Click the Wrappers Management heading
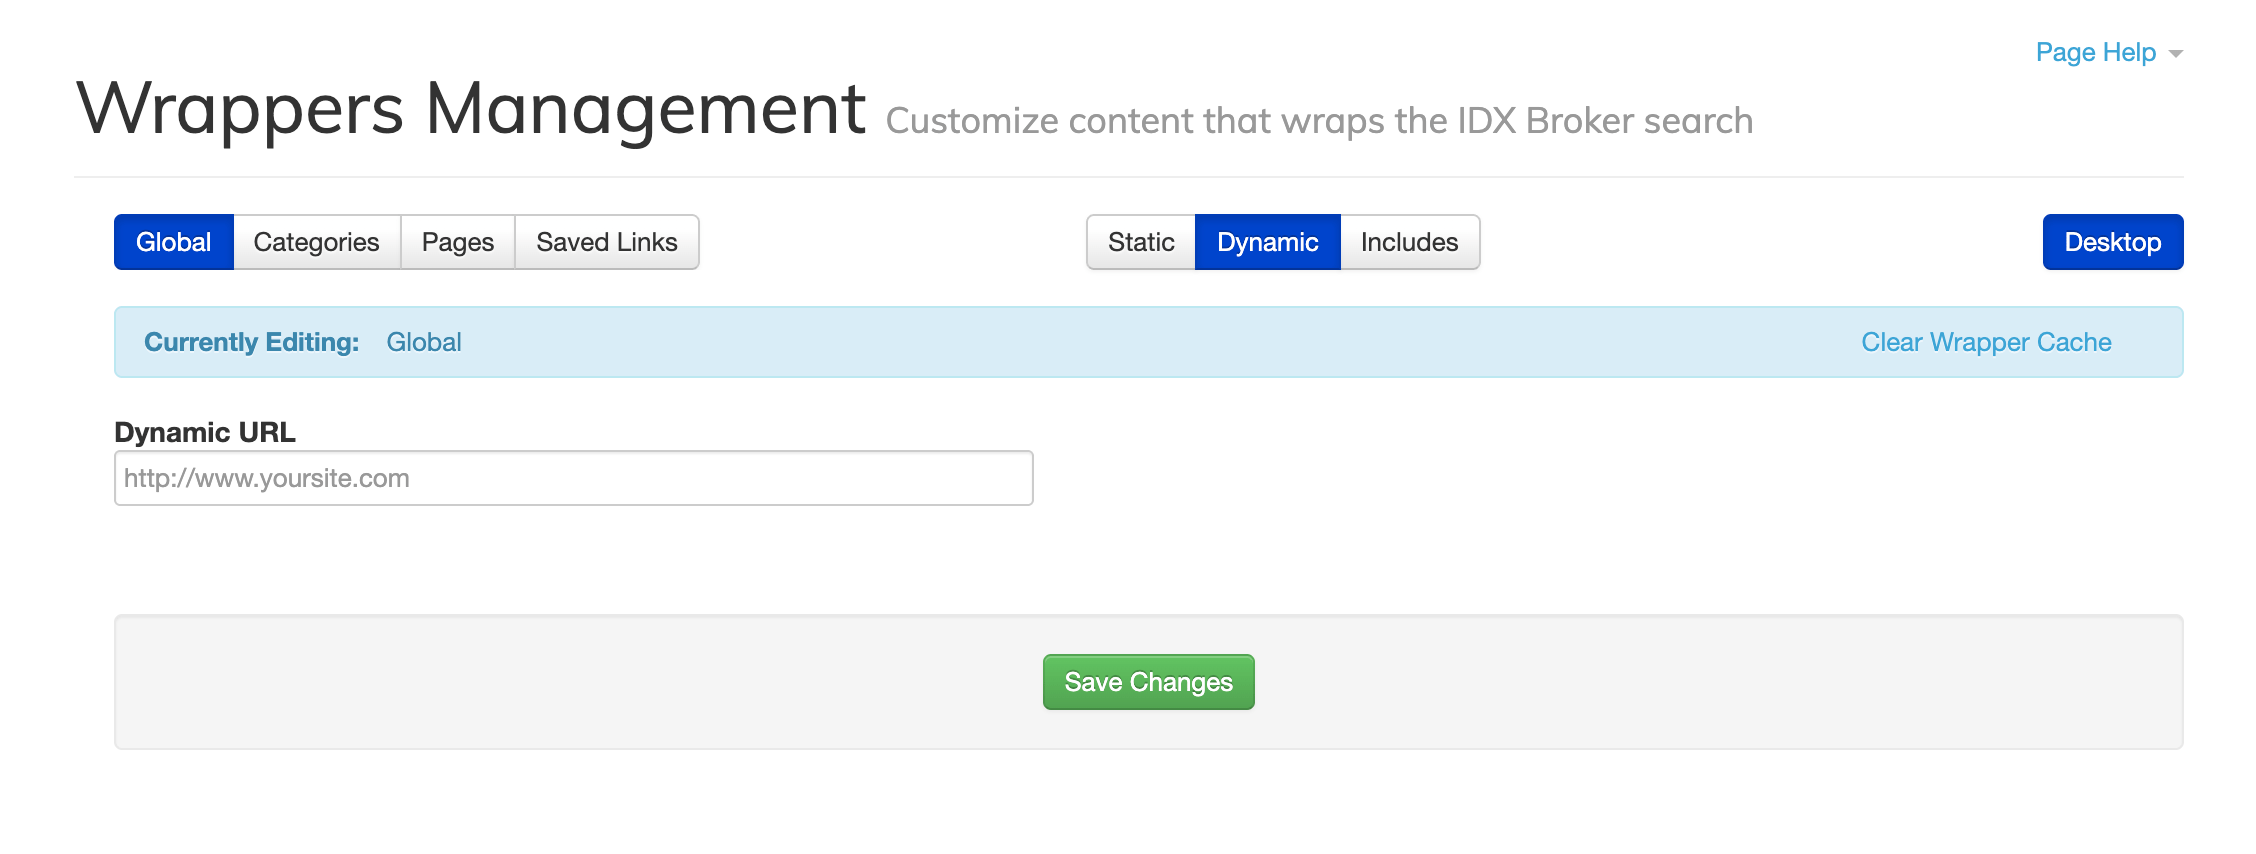Image resolution: width=2256 pixels, height=854 pixels. 470,110
